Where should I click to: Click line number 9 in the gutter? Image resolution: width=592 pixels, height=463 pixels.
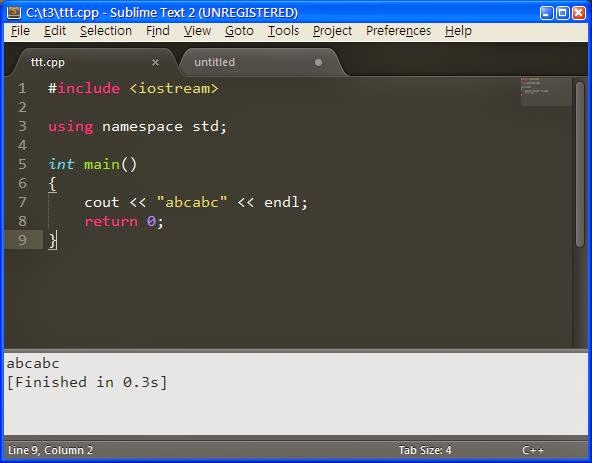click(x=22, y=240)
